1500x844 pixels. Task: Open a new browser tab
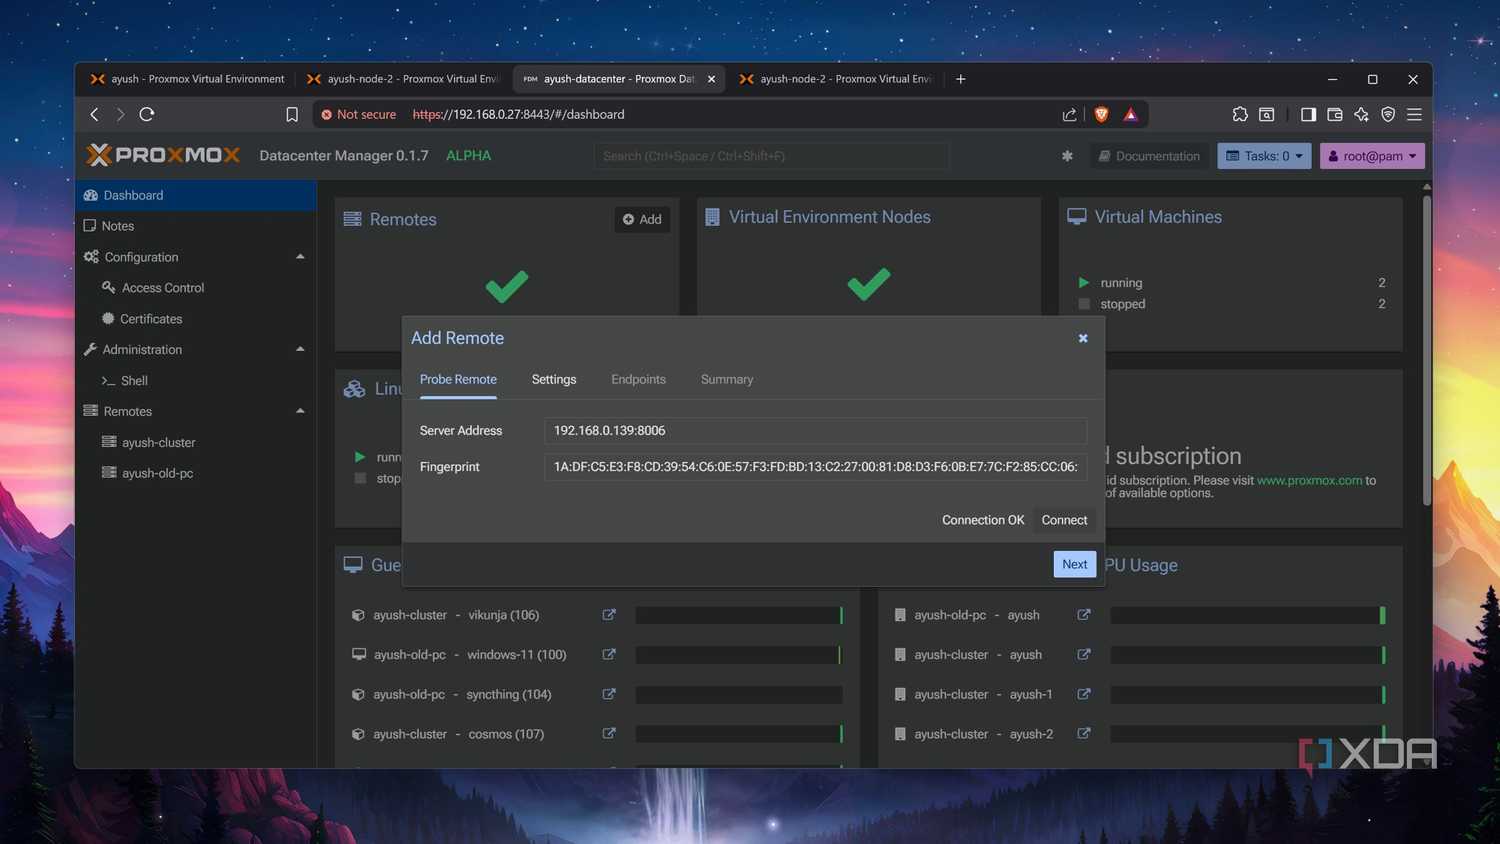coord(961,79)
